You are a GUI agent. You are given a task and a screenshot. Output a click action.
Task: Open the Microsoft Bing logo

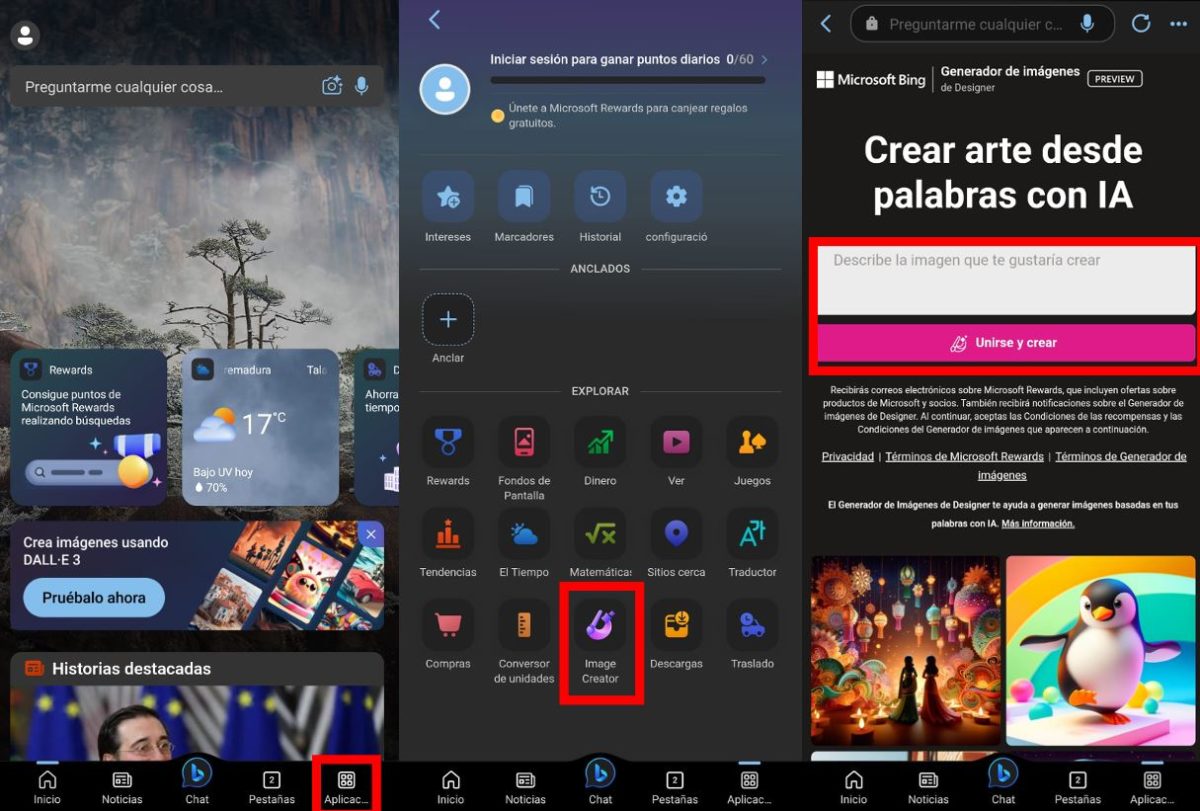(871, 79)
